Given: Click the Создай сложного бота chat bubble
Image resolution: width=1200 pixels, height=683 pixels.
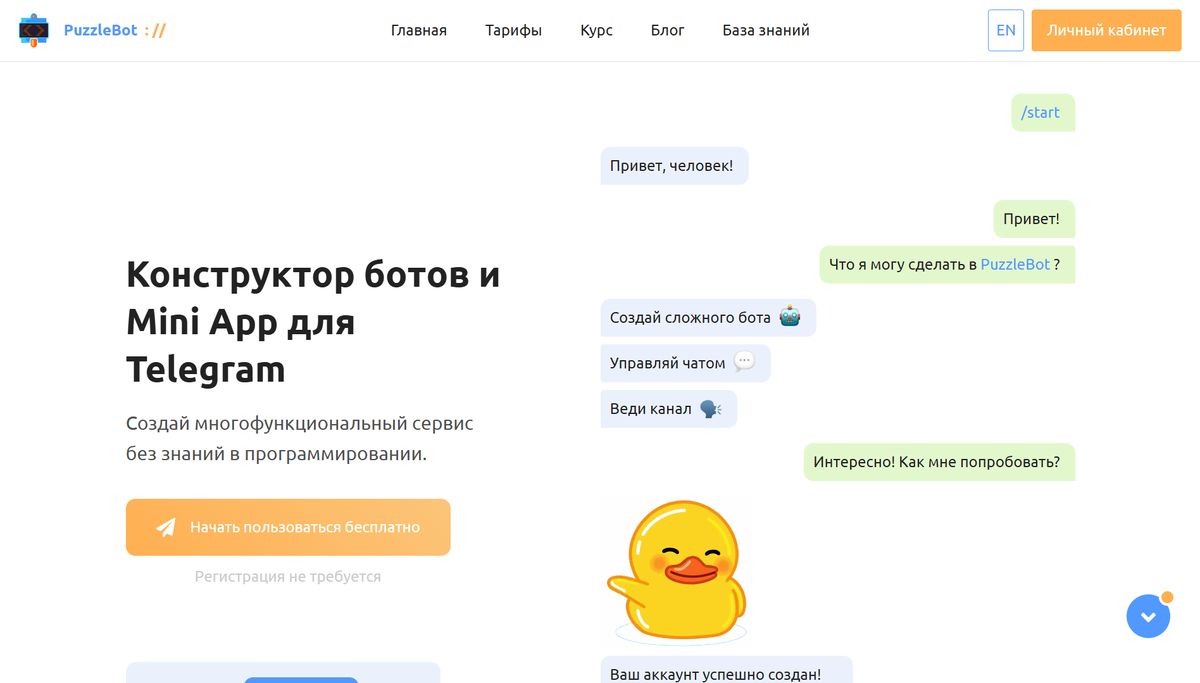Looking at the screenshot, I should 690,317.
